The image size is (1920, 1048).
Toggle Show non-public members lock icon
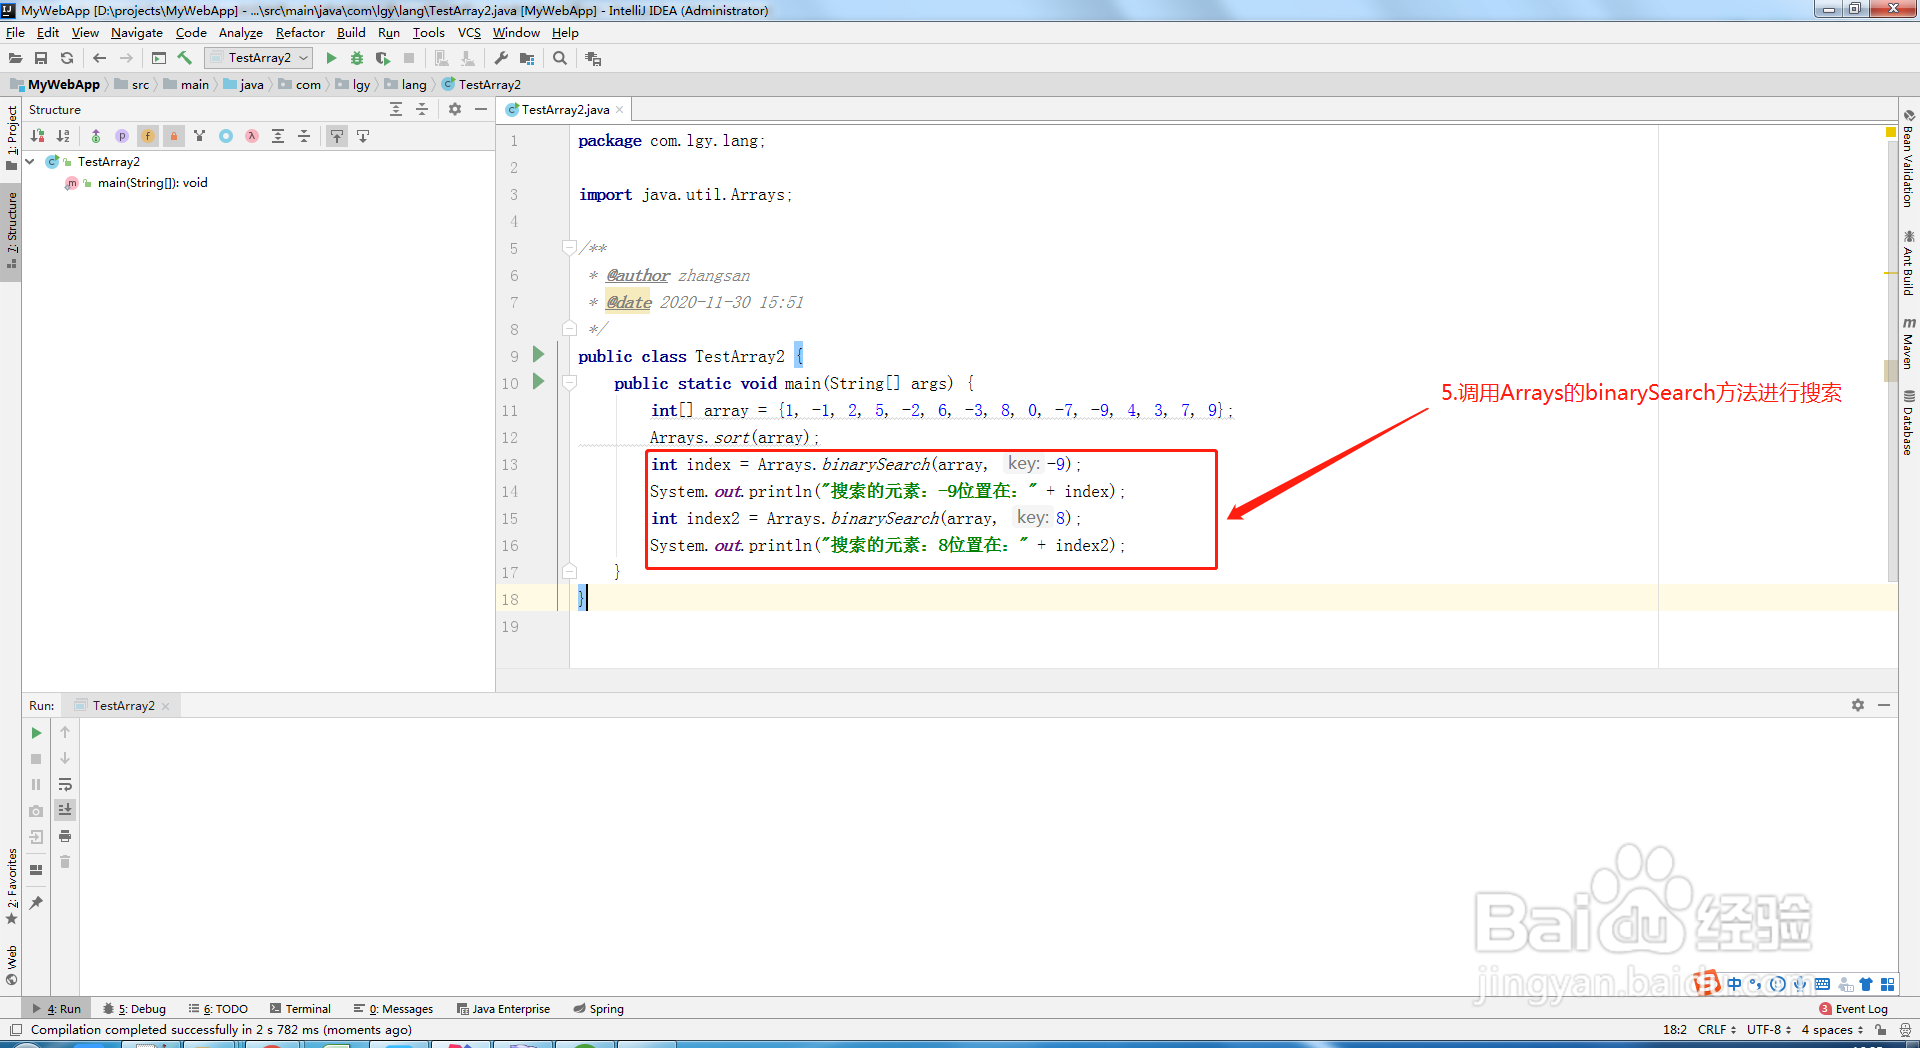(x=174, y=136)
